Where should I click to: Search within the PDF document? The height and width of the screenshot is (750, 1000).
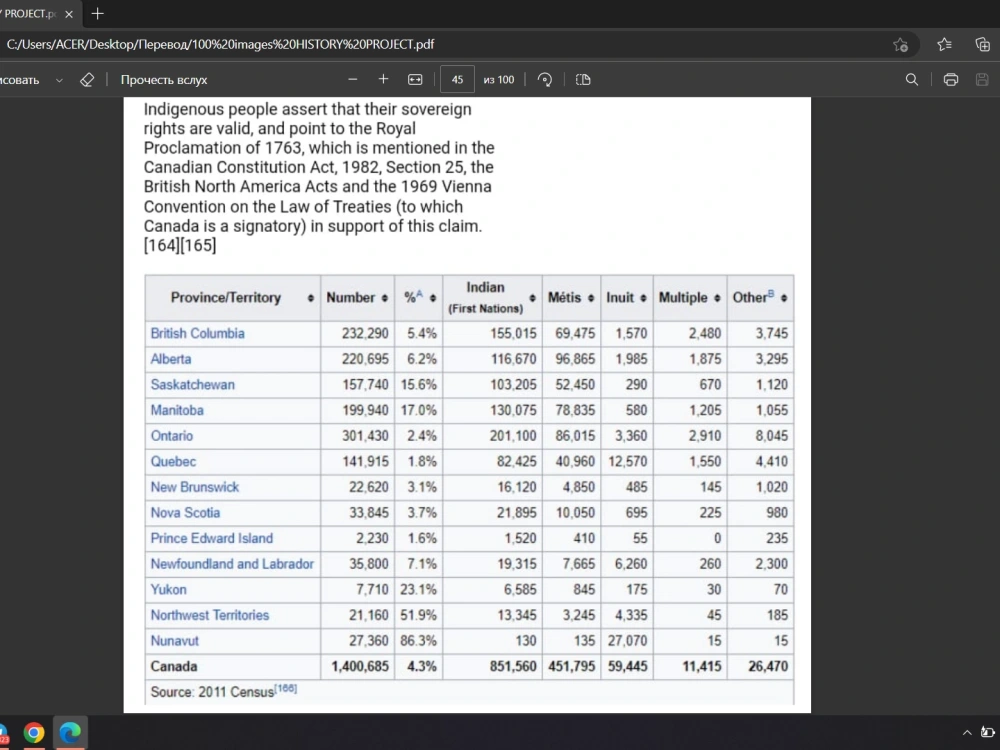(x=912, y=80)
